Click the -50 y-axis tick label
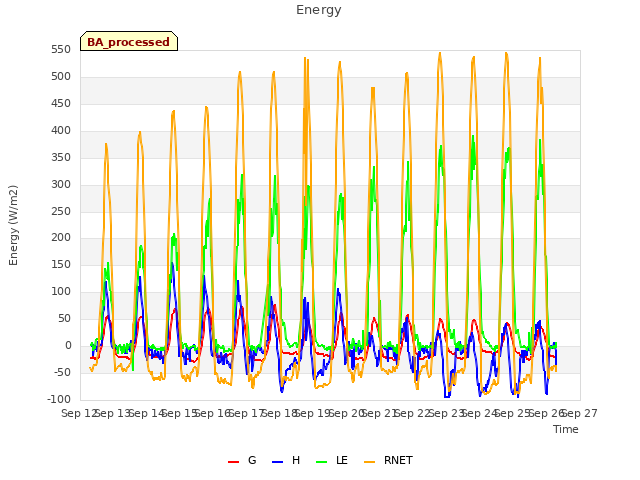The image size is (640, 480). (62, 372)
